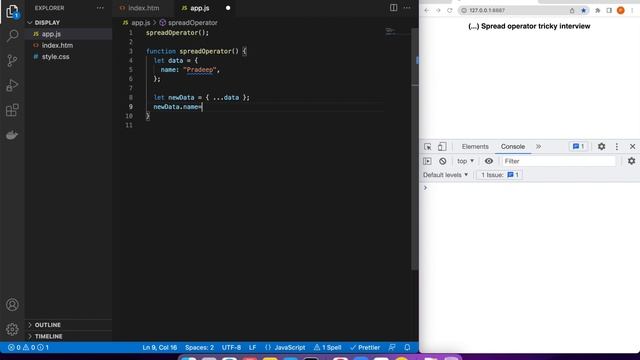Toggle DevTools device toolbar

tap(442, 147)
